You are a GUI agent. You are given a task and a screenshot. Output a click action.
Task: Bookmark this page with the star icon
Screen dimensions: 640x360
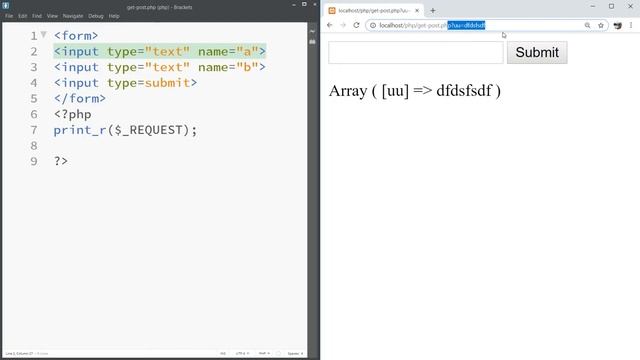point(601,25)
